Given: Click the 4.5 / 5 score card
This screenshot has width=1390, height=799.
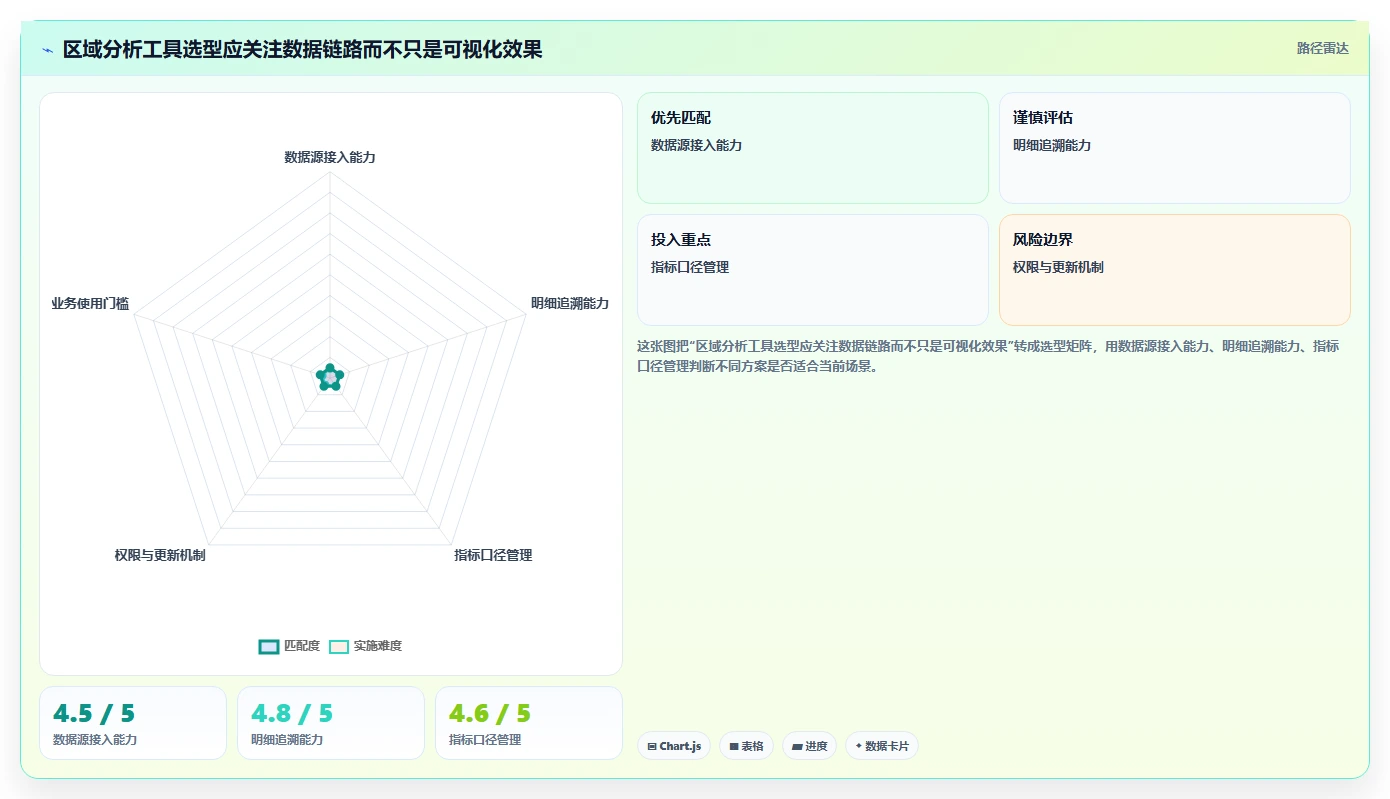Looking at the screenshot, I should point(133,723).
